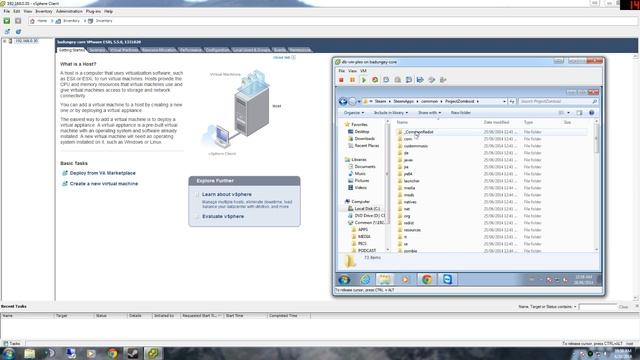Click the Steam icon on host taskbar

tap(133, 353)
